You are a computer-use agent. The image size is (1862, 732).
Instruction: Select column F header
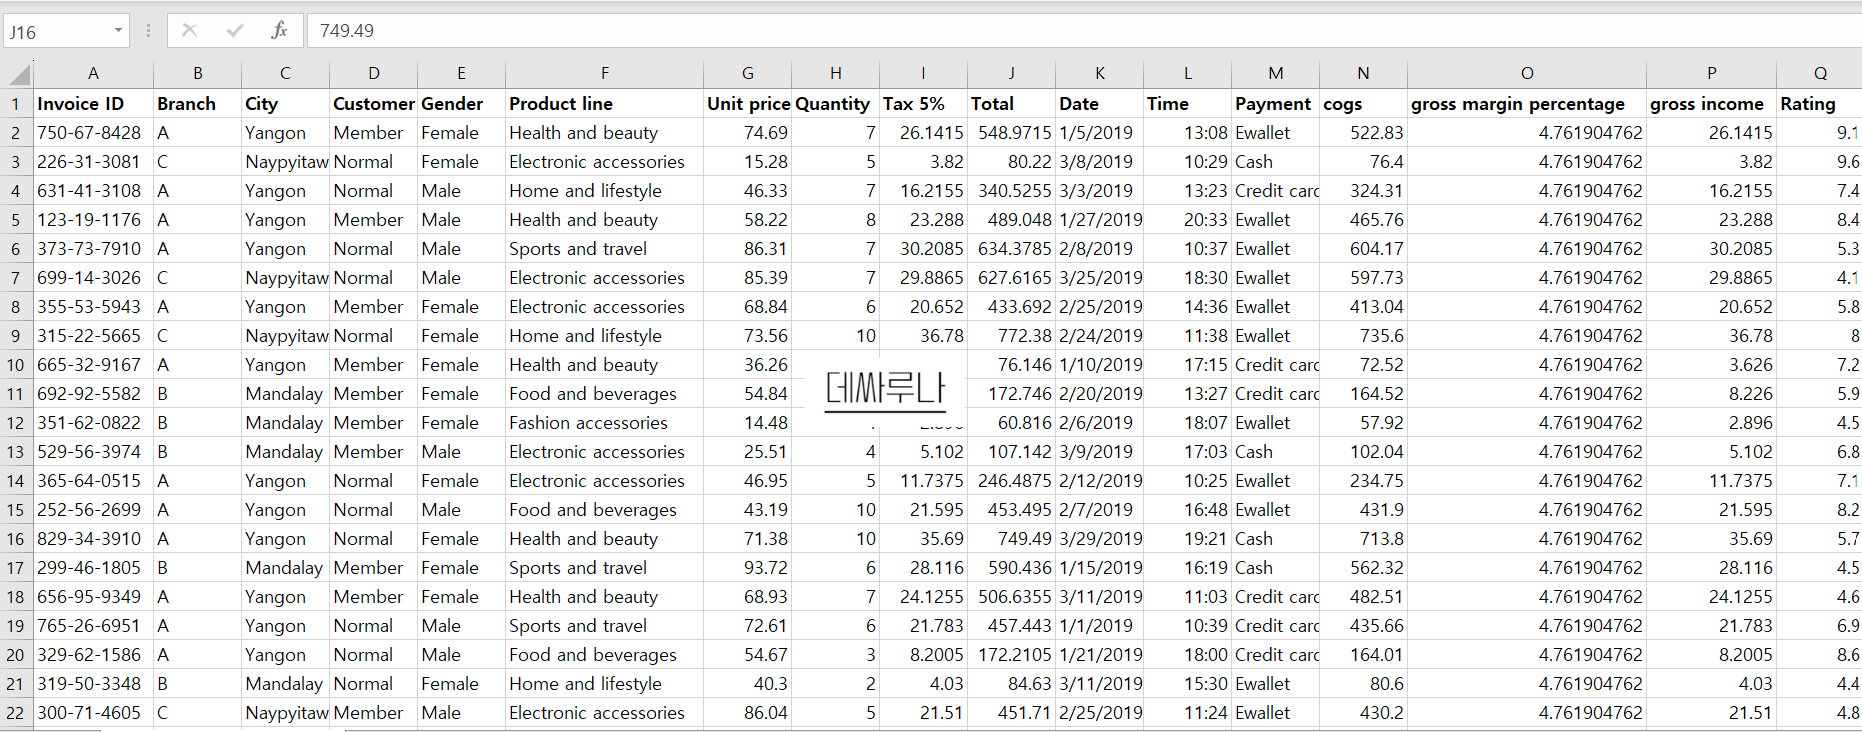point(605,73)
